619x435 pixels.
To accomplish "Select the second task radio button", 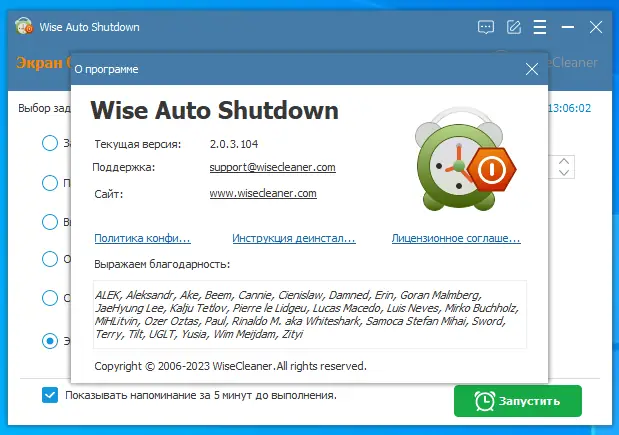I will coord(50,183).
